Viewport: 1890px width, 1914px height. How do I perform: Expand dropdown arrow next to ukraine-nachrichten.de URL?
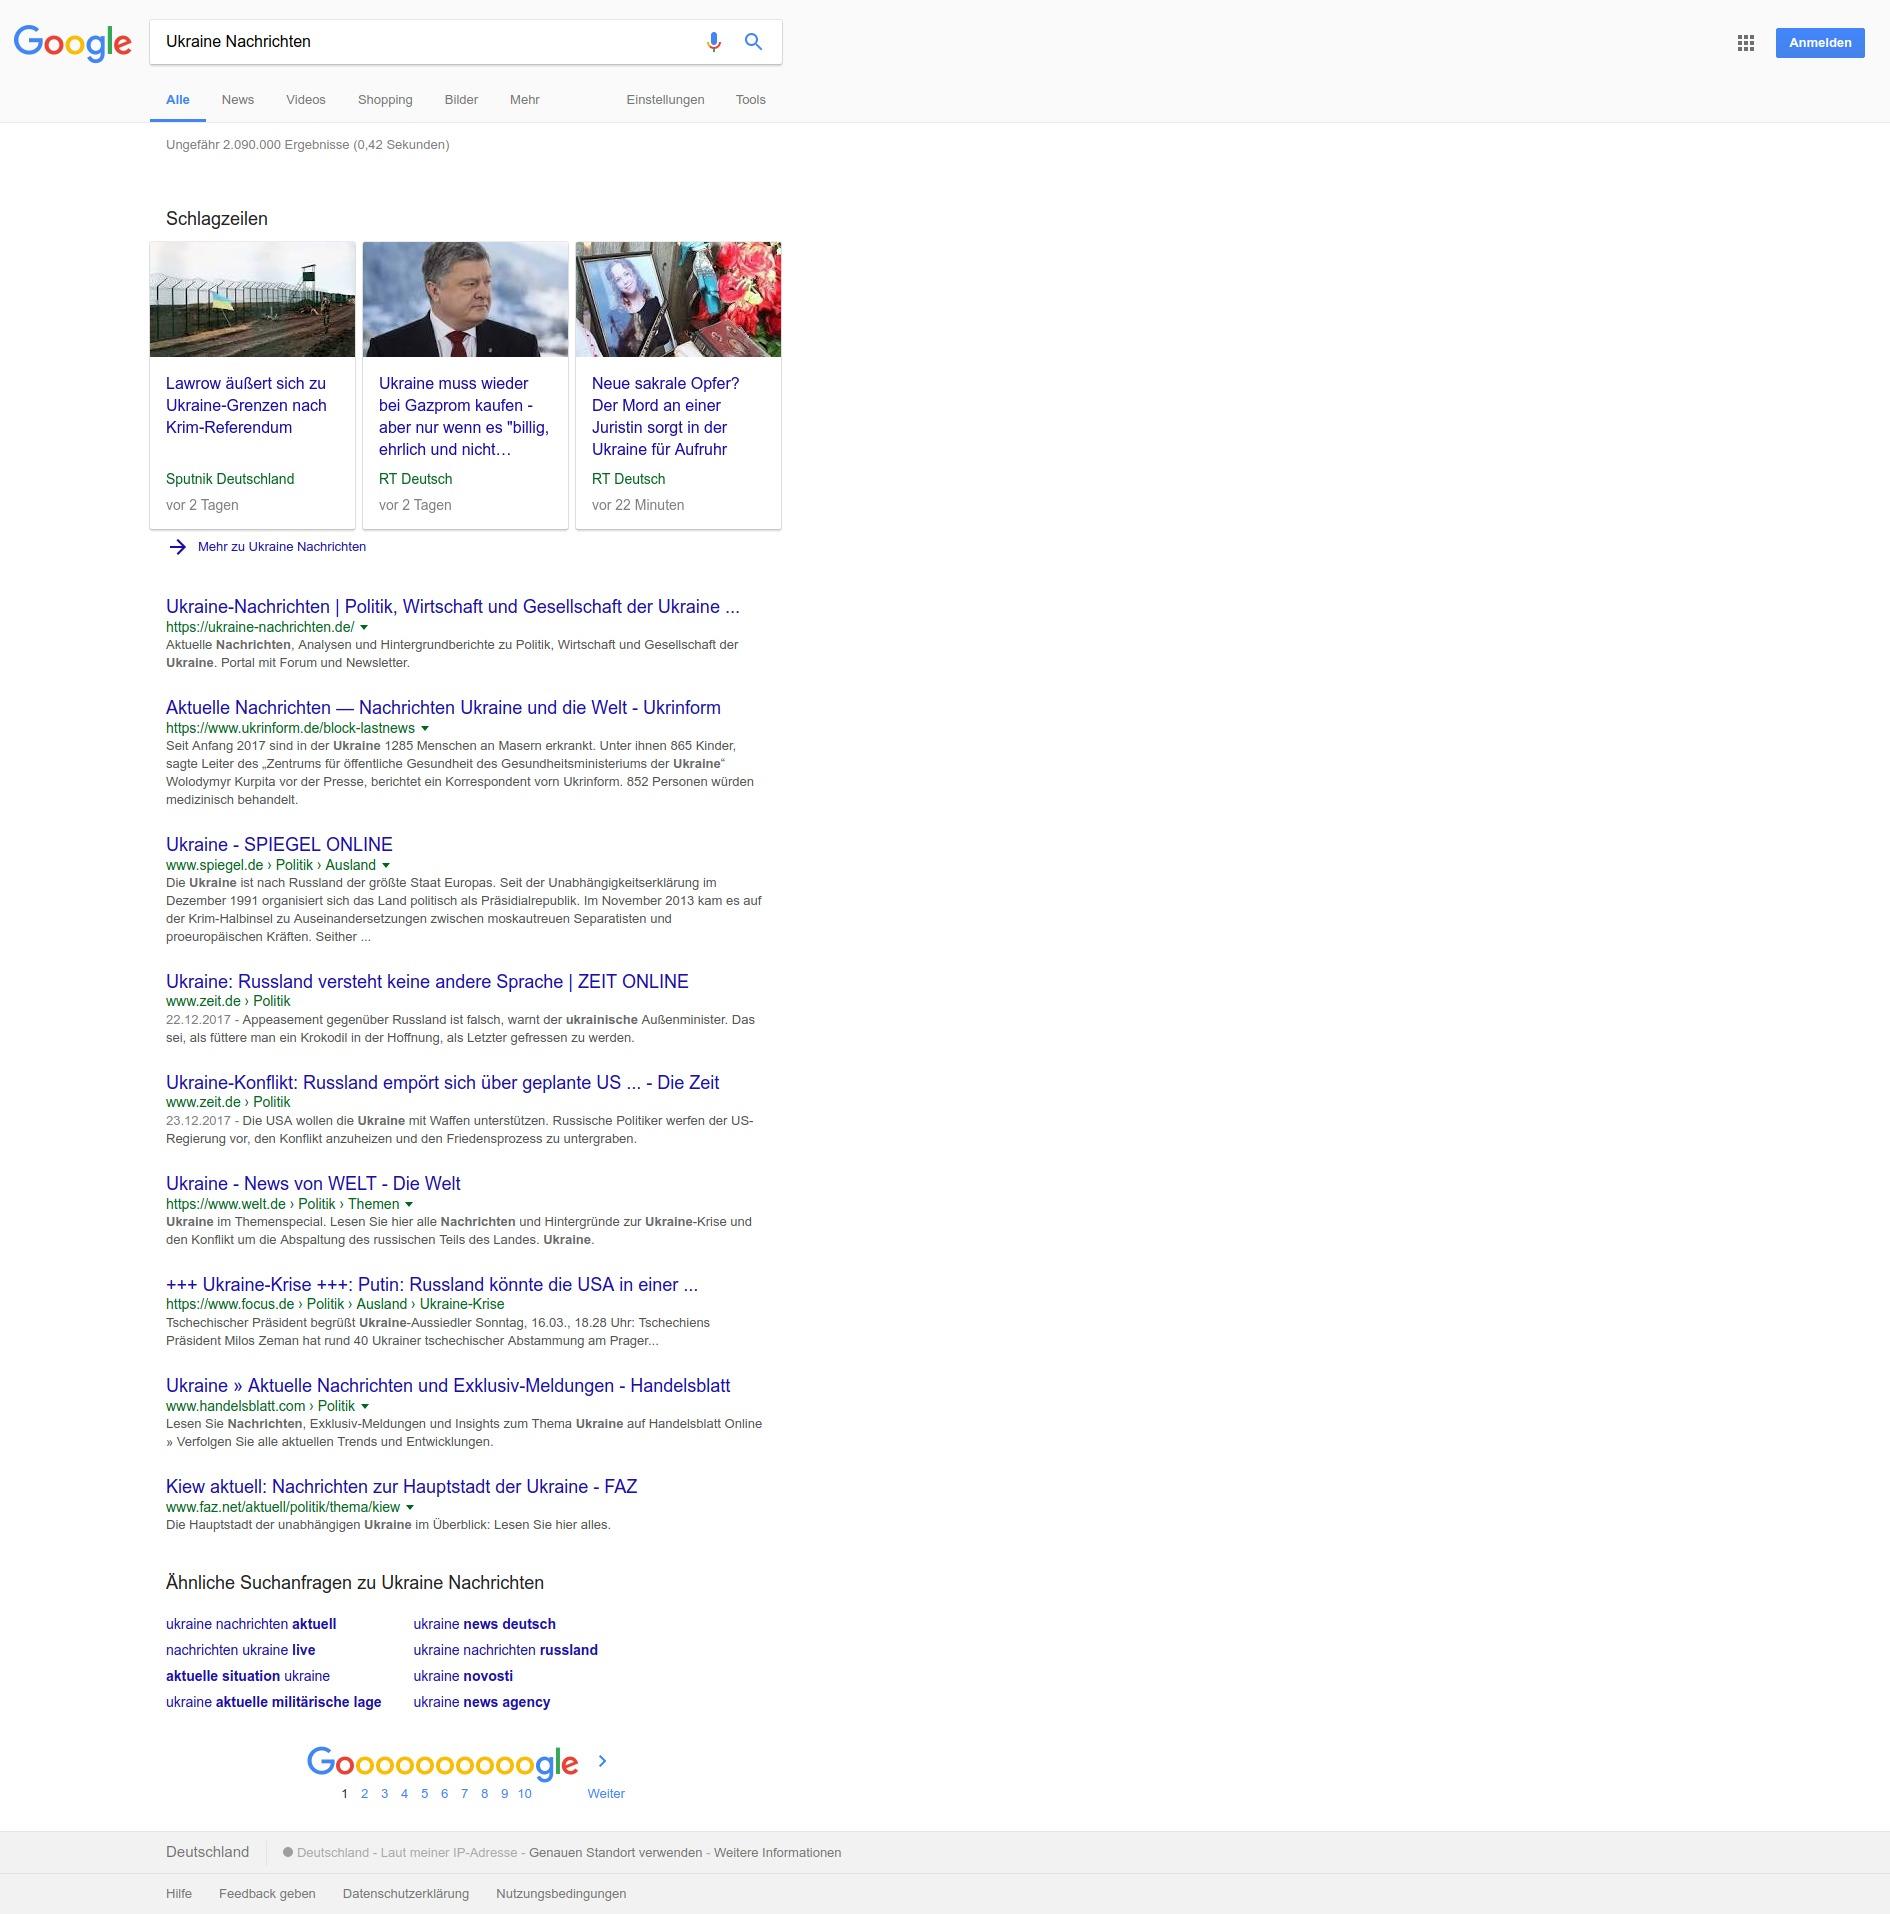point(364,628)
